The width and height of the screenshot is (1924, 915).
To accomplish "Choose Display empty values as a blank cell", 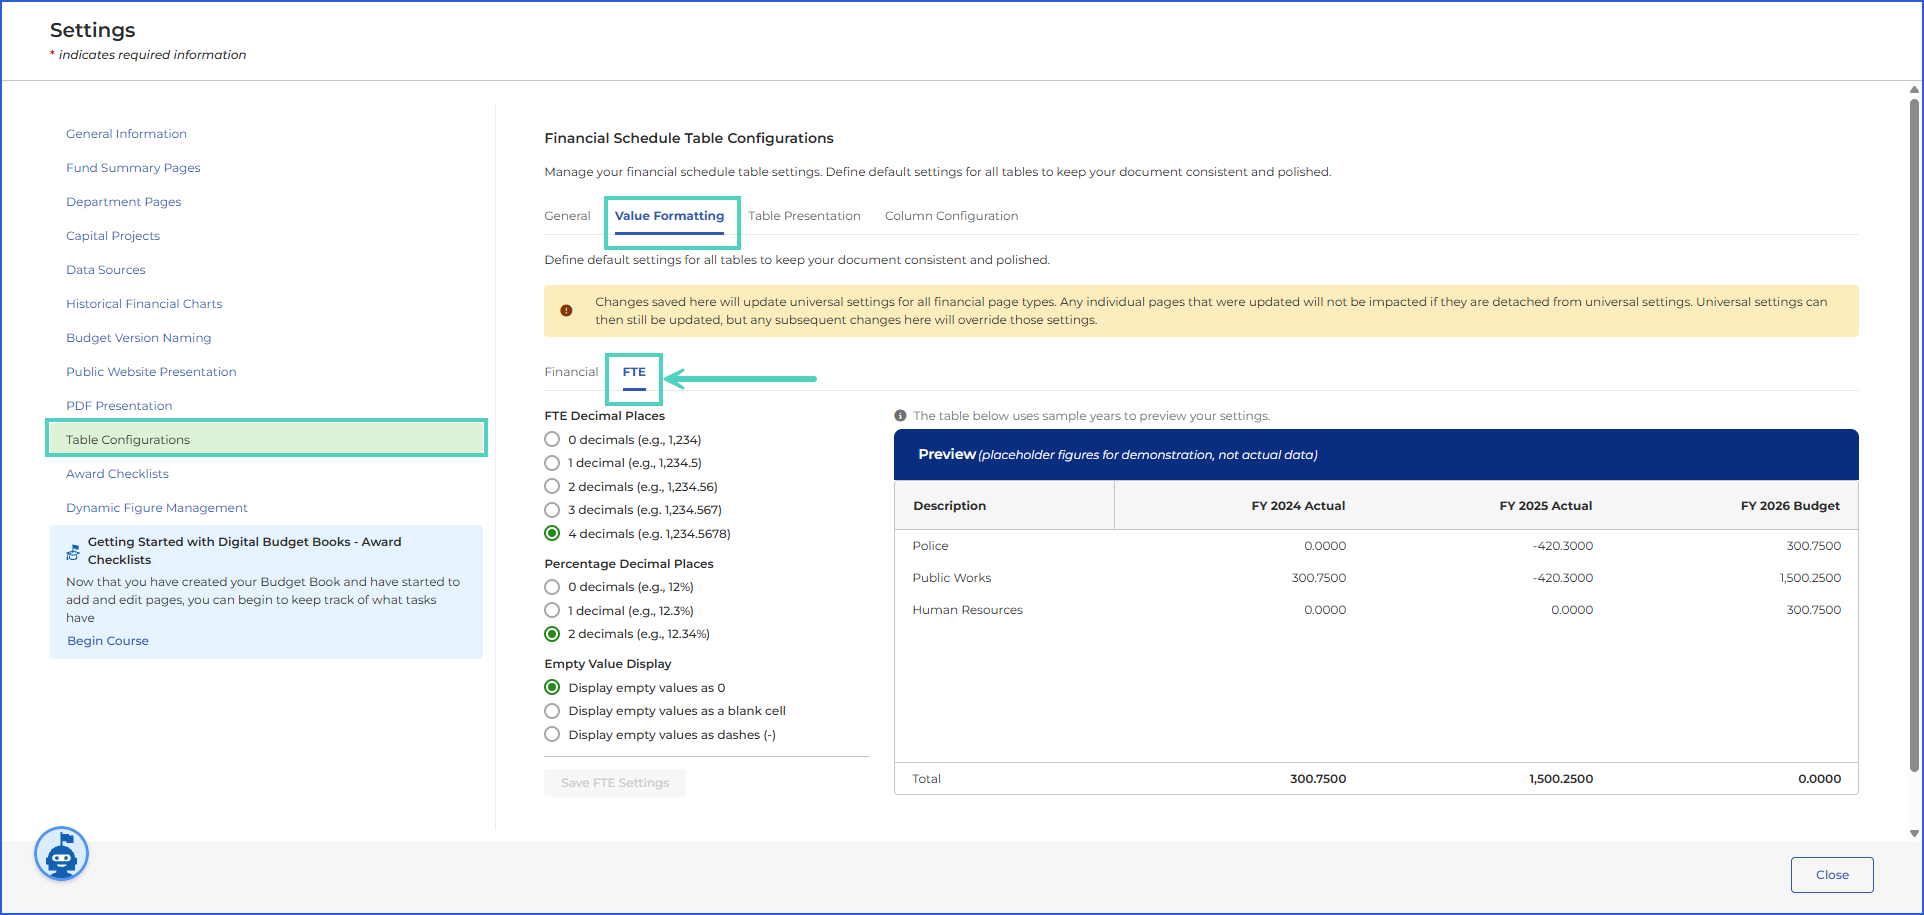I will click(x=552, y=711).
